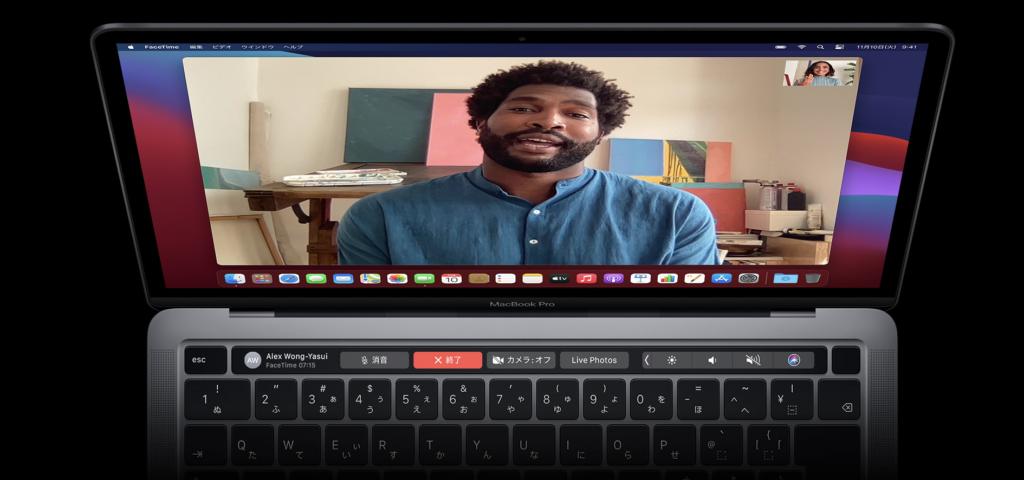The image size is (1024, 480).
Task: Open Maps from the dock
Action: (370, 278)
